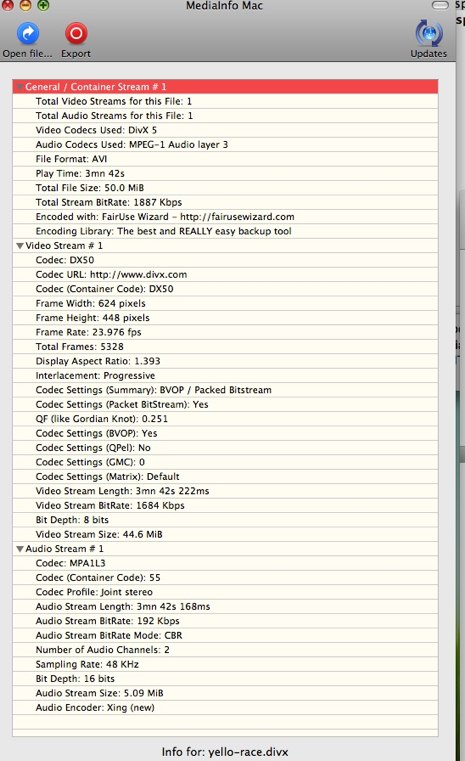Toggle toolbar with the pill button
465x761 pixels.
click(x=440, y=5)
